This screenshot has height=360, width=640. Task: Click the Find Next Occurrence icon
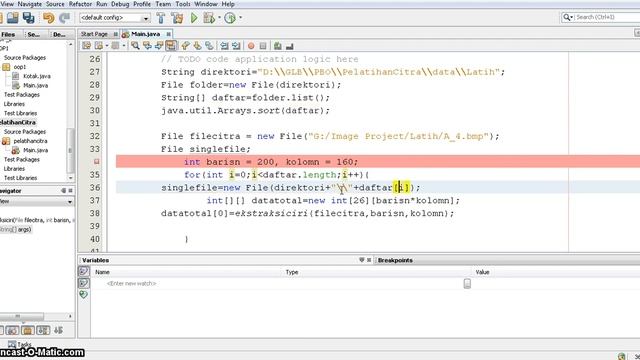(x=159, y=46)
